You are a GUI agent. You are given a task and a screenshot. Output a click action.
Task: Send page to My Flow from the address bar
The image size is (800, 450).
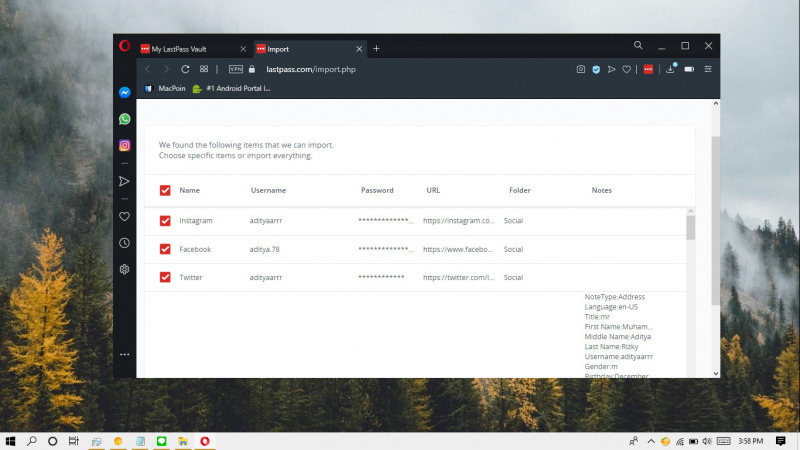point(611,69)
